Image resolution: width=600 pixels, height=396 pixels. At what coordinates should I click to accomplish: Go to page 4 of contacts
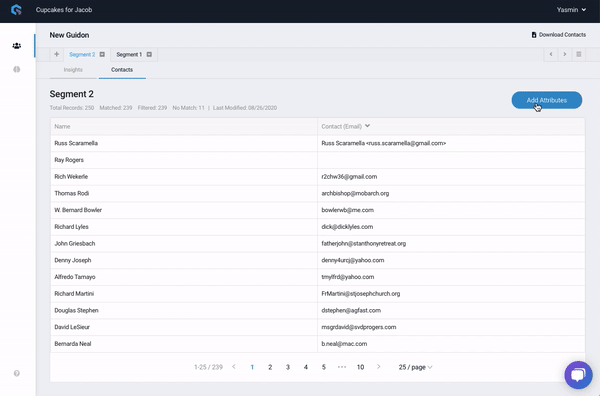tap(306, 367)
